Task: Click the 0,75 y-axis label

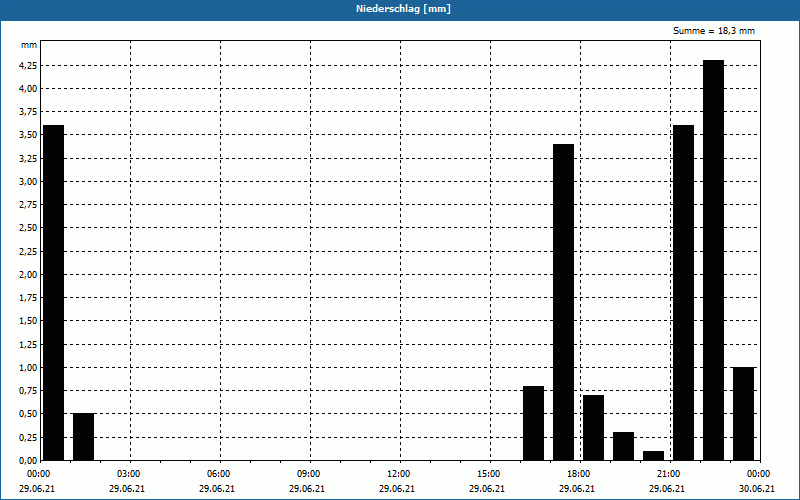Action: pyautogui.click(x=28, y=391)
